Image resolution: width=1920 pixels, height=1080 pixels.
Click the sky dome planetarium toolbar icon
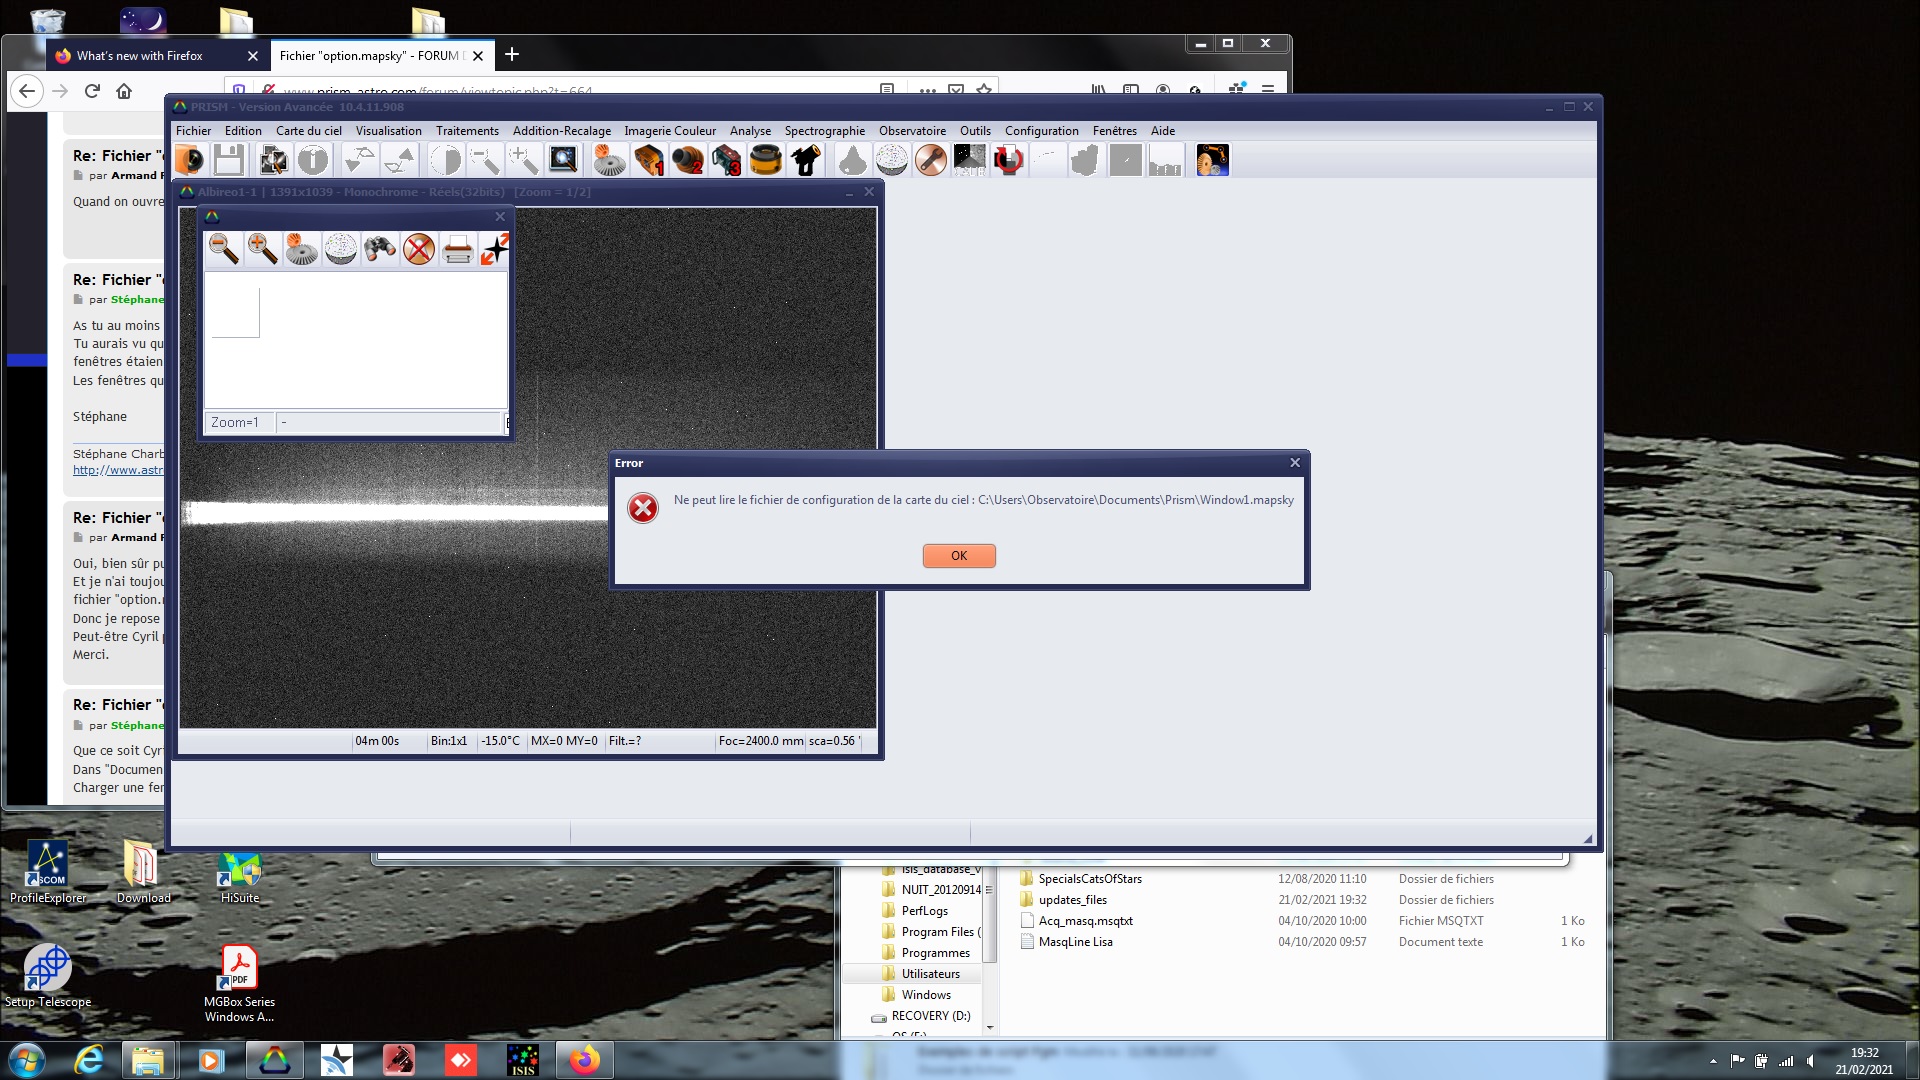click(891, 160)
